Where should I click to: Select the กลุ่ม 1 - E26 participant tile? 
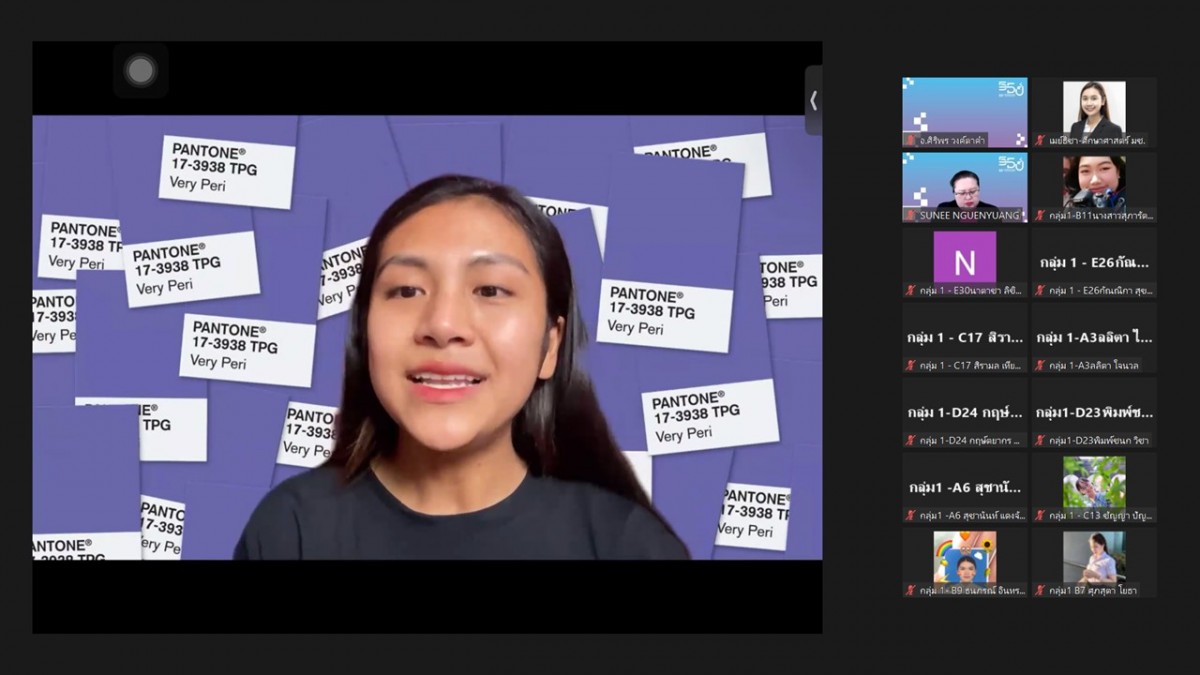pos(1094,262)
